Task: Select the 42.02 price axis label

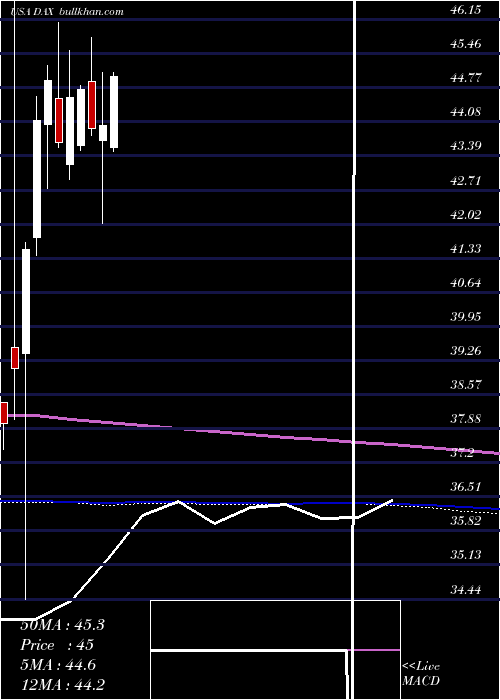Action: pyautogui.click(x=466, y=214)
